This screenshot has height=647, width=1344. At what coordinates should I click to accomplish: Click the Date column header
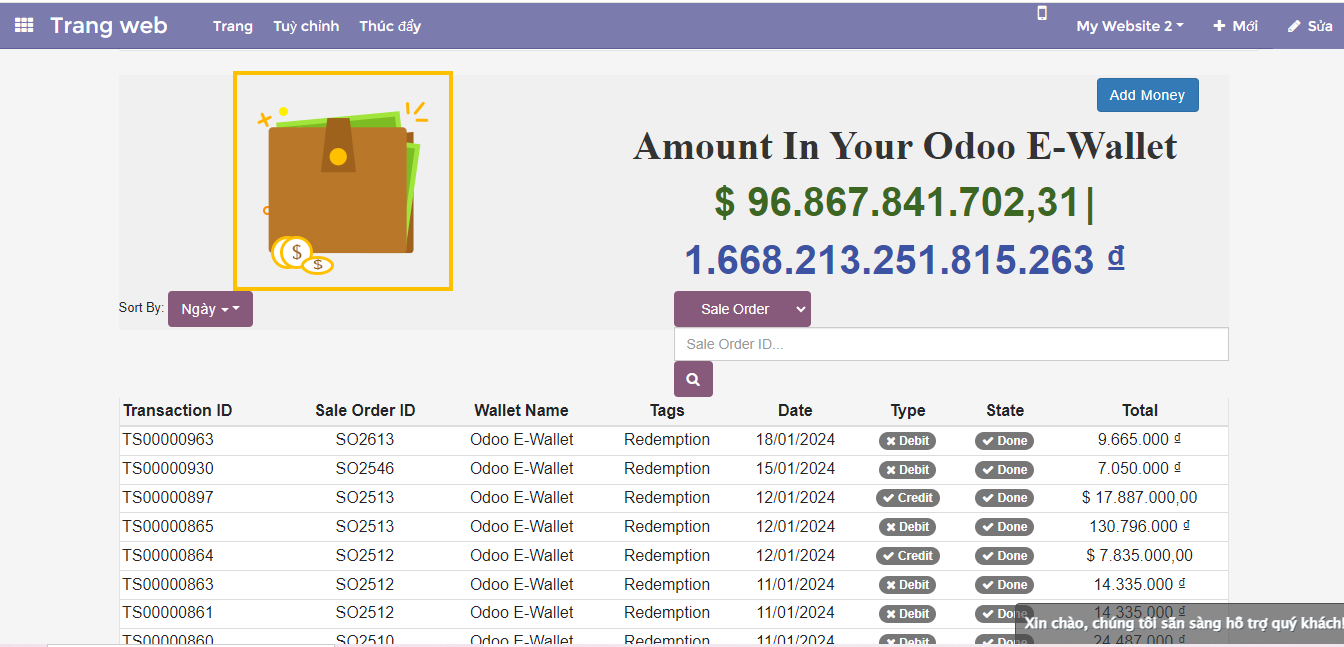click(x=795, y=410)
